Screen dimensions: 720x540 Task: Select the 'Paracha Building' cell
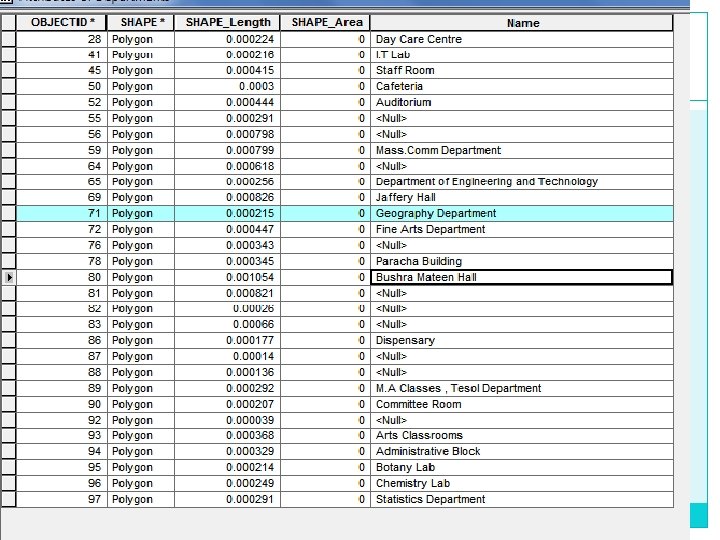tap(522, 261)
